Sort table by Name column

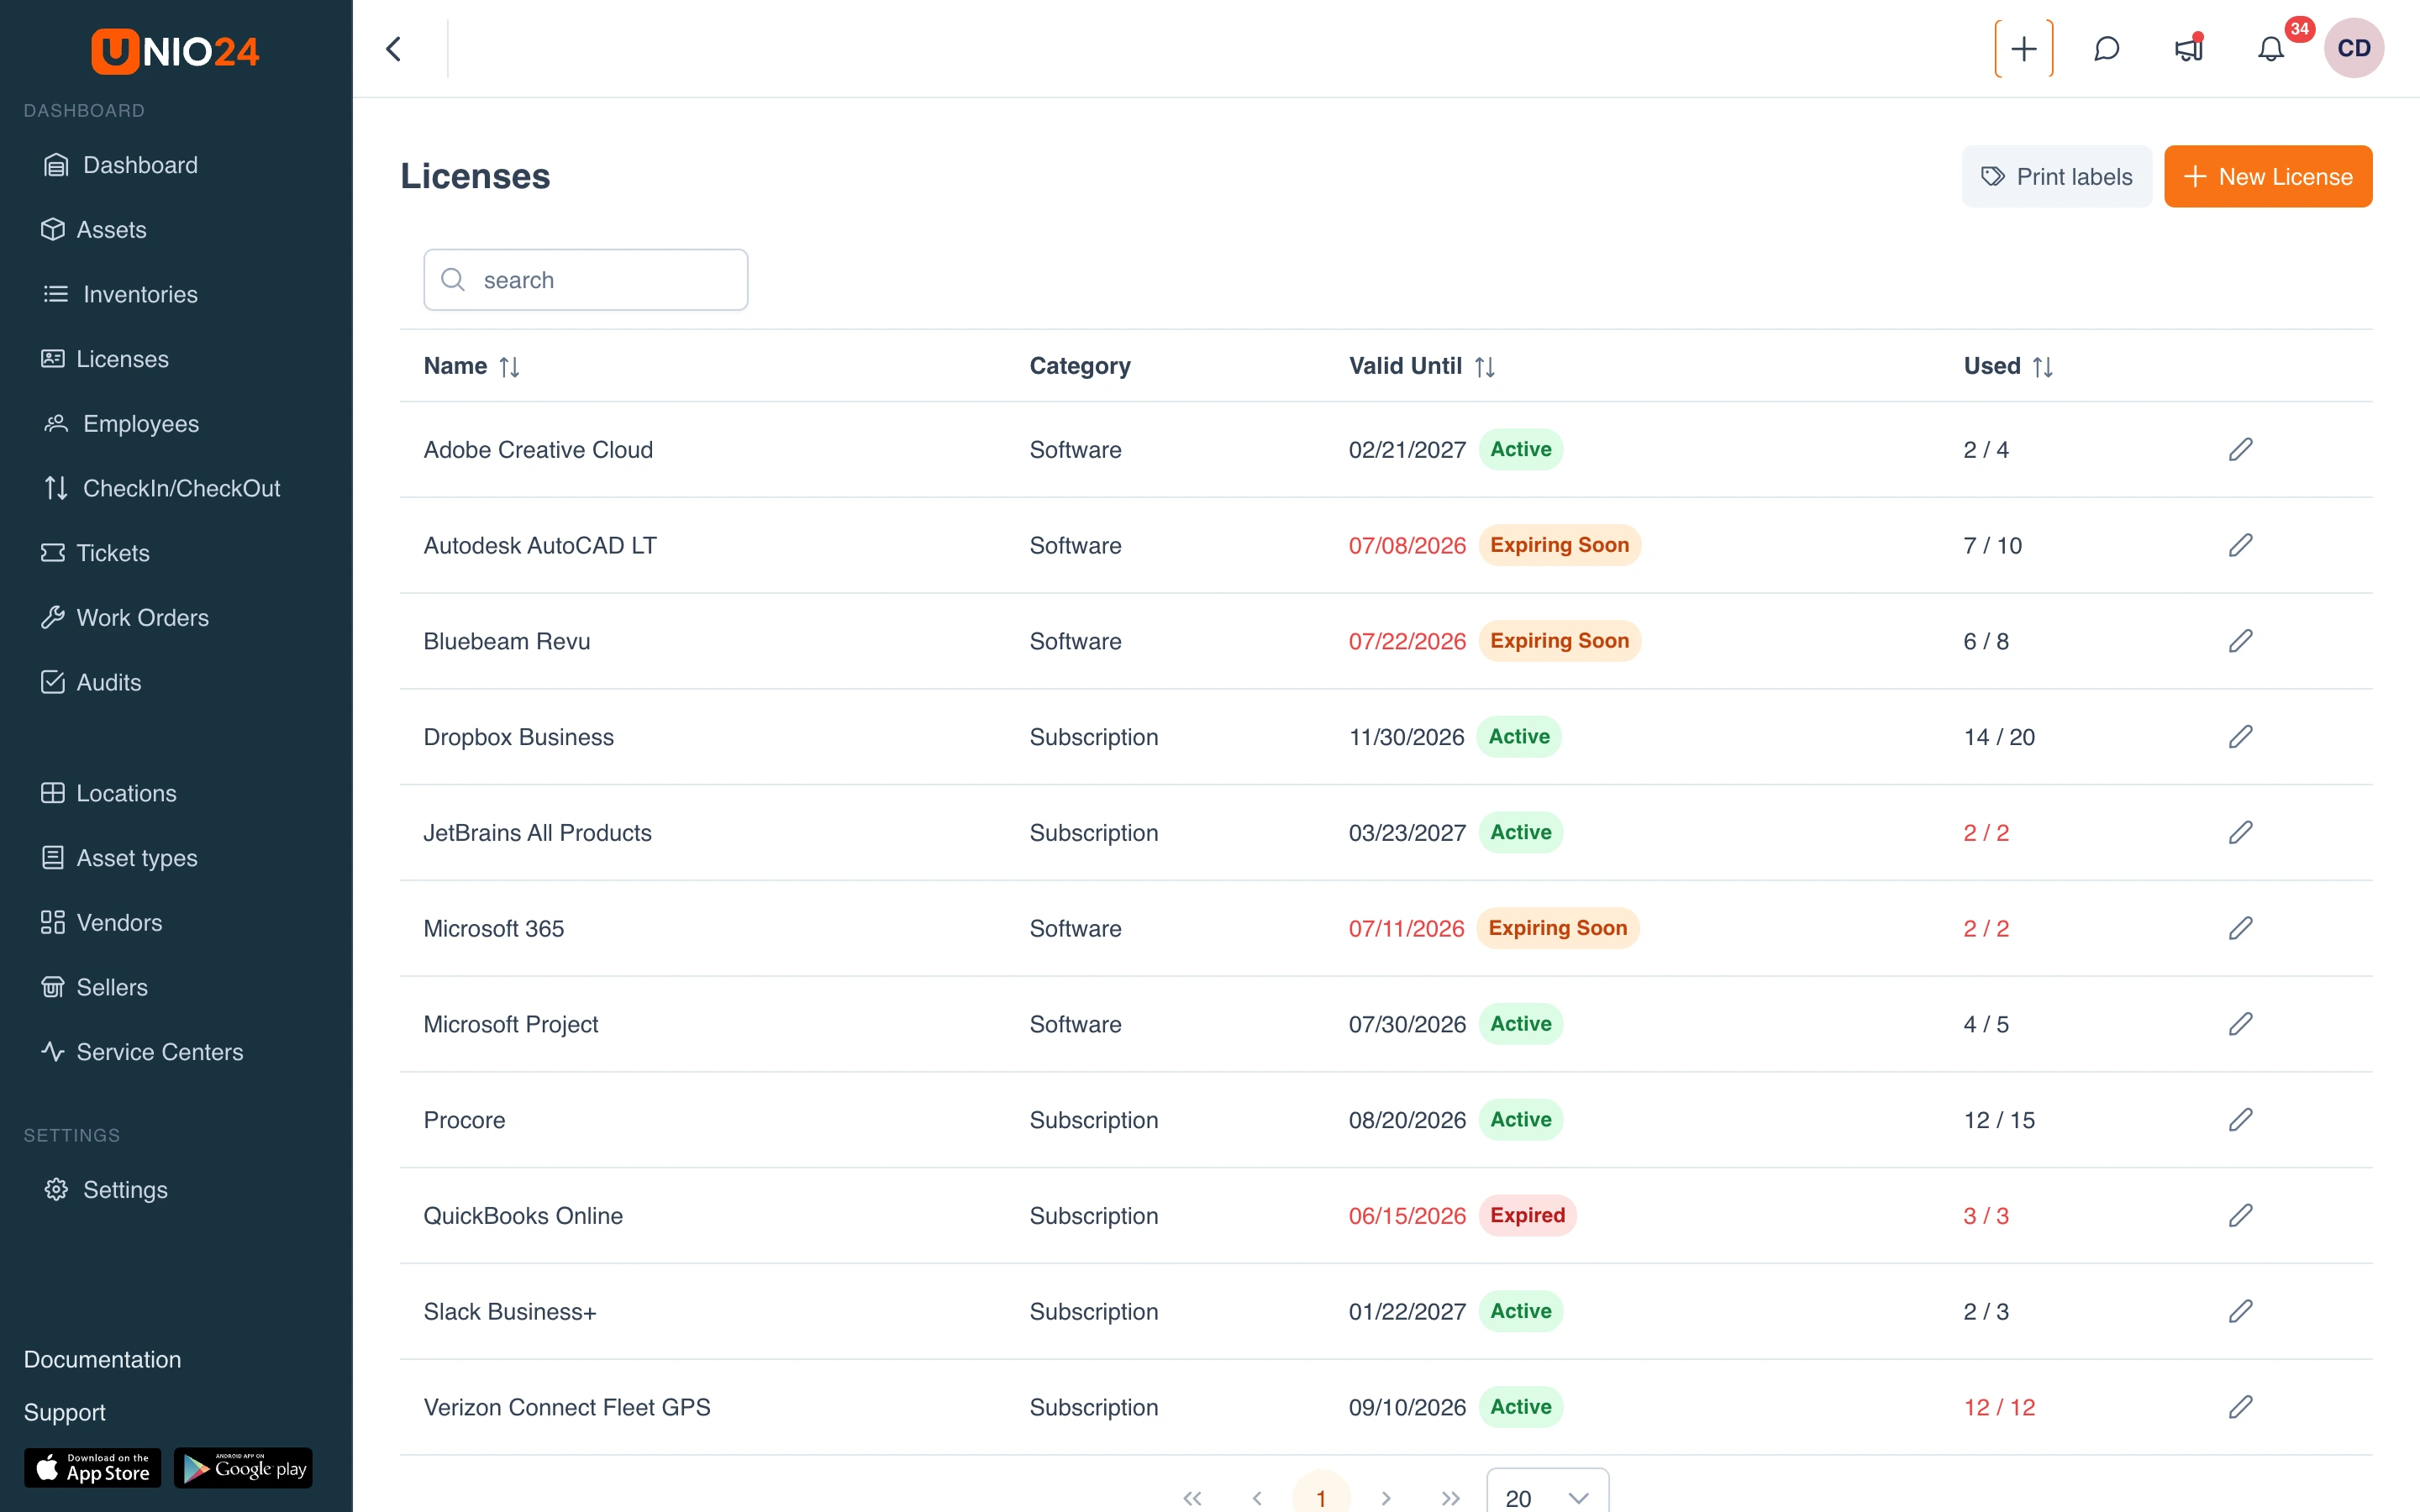pyautogui.click(x=509, y=367)
